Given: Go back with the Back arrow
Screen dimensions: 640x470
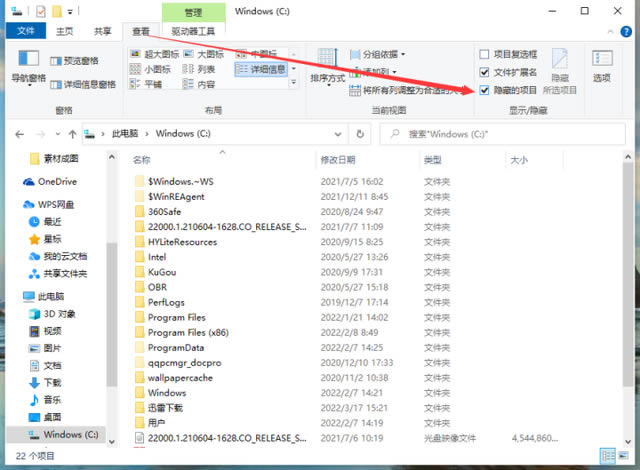Looking at the screenshot, I should coord(20,134).
